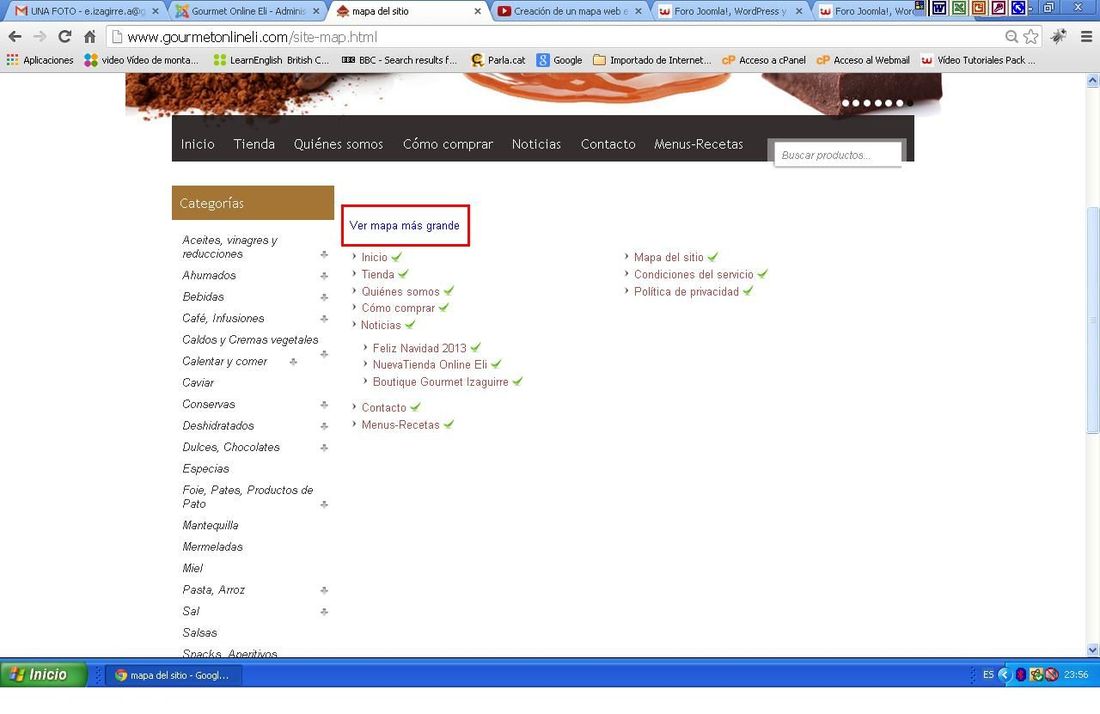Expand the Pasta, Arroz category
1100x714 pixels.
(324, 590)
